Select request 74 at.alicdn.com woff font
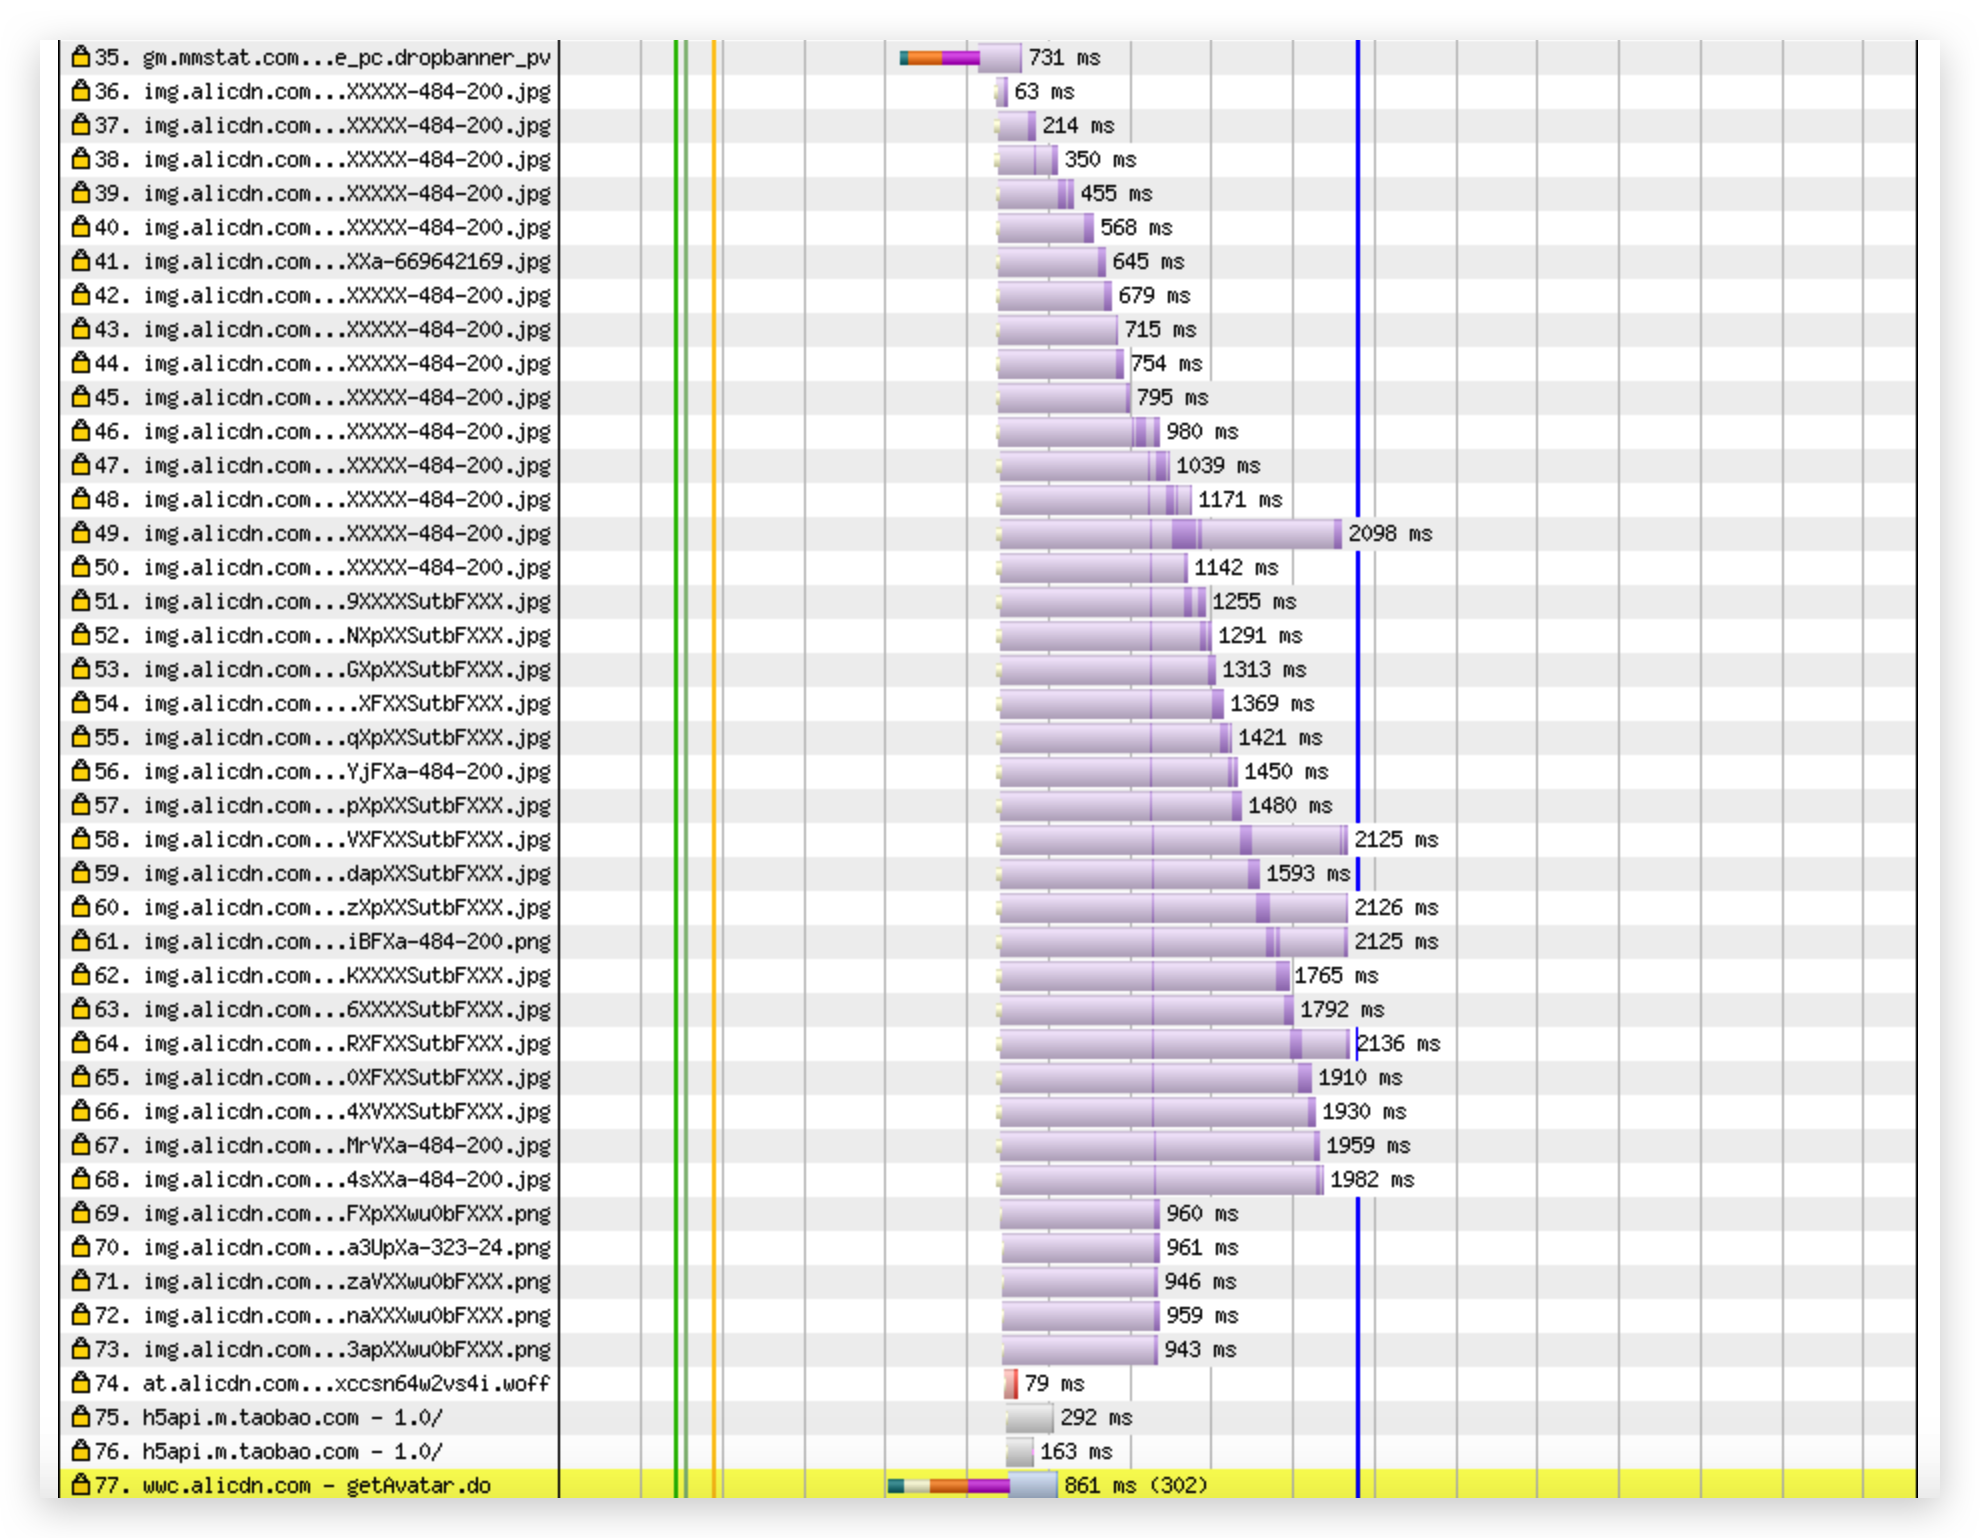This screenshot has width=1980, height=1538. (x=345, y=1384)
